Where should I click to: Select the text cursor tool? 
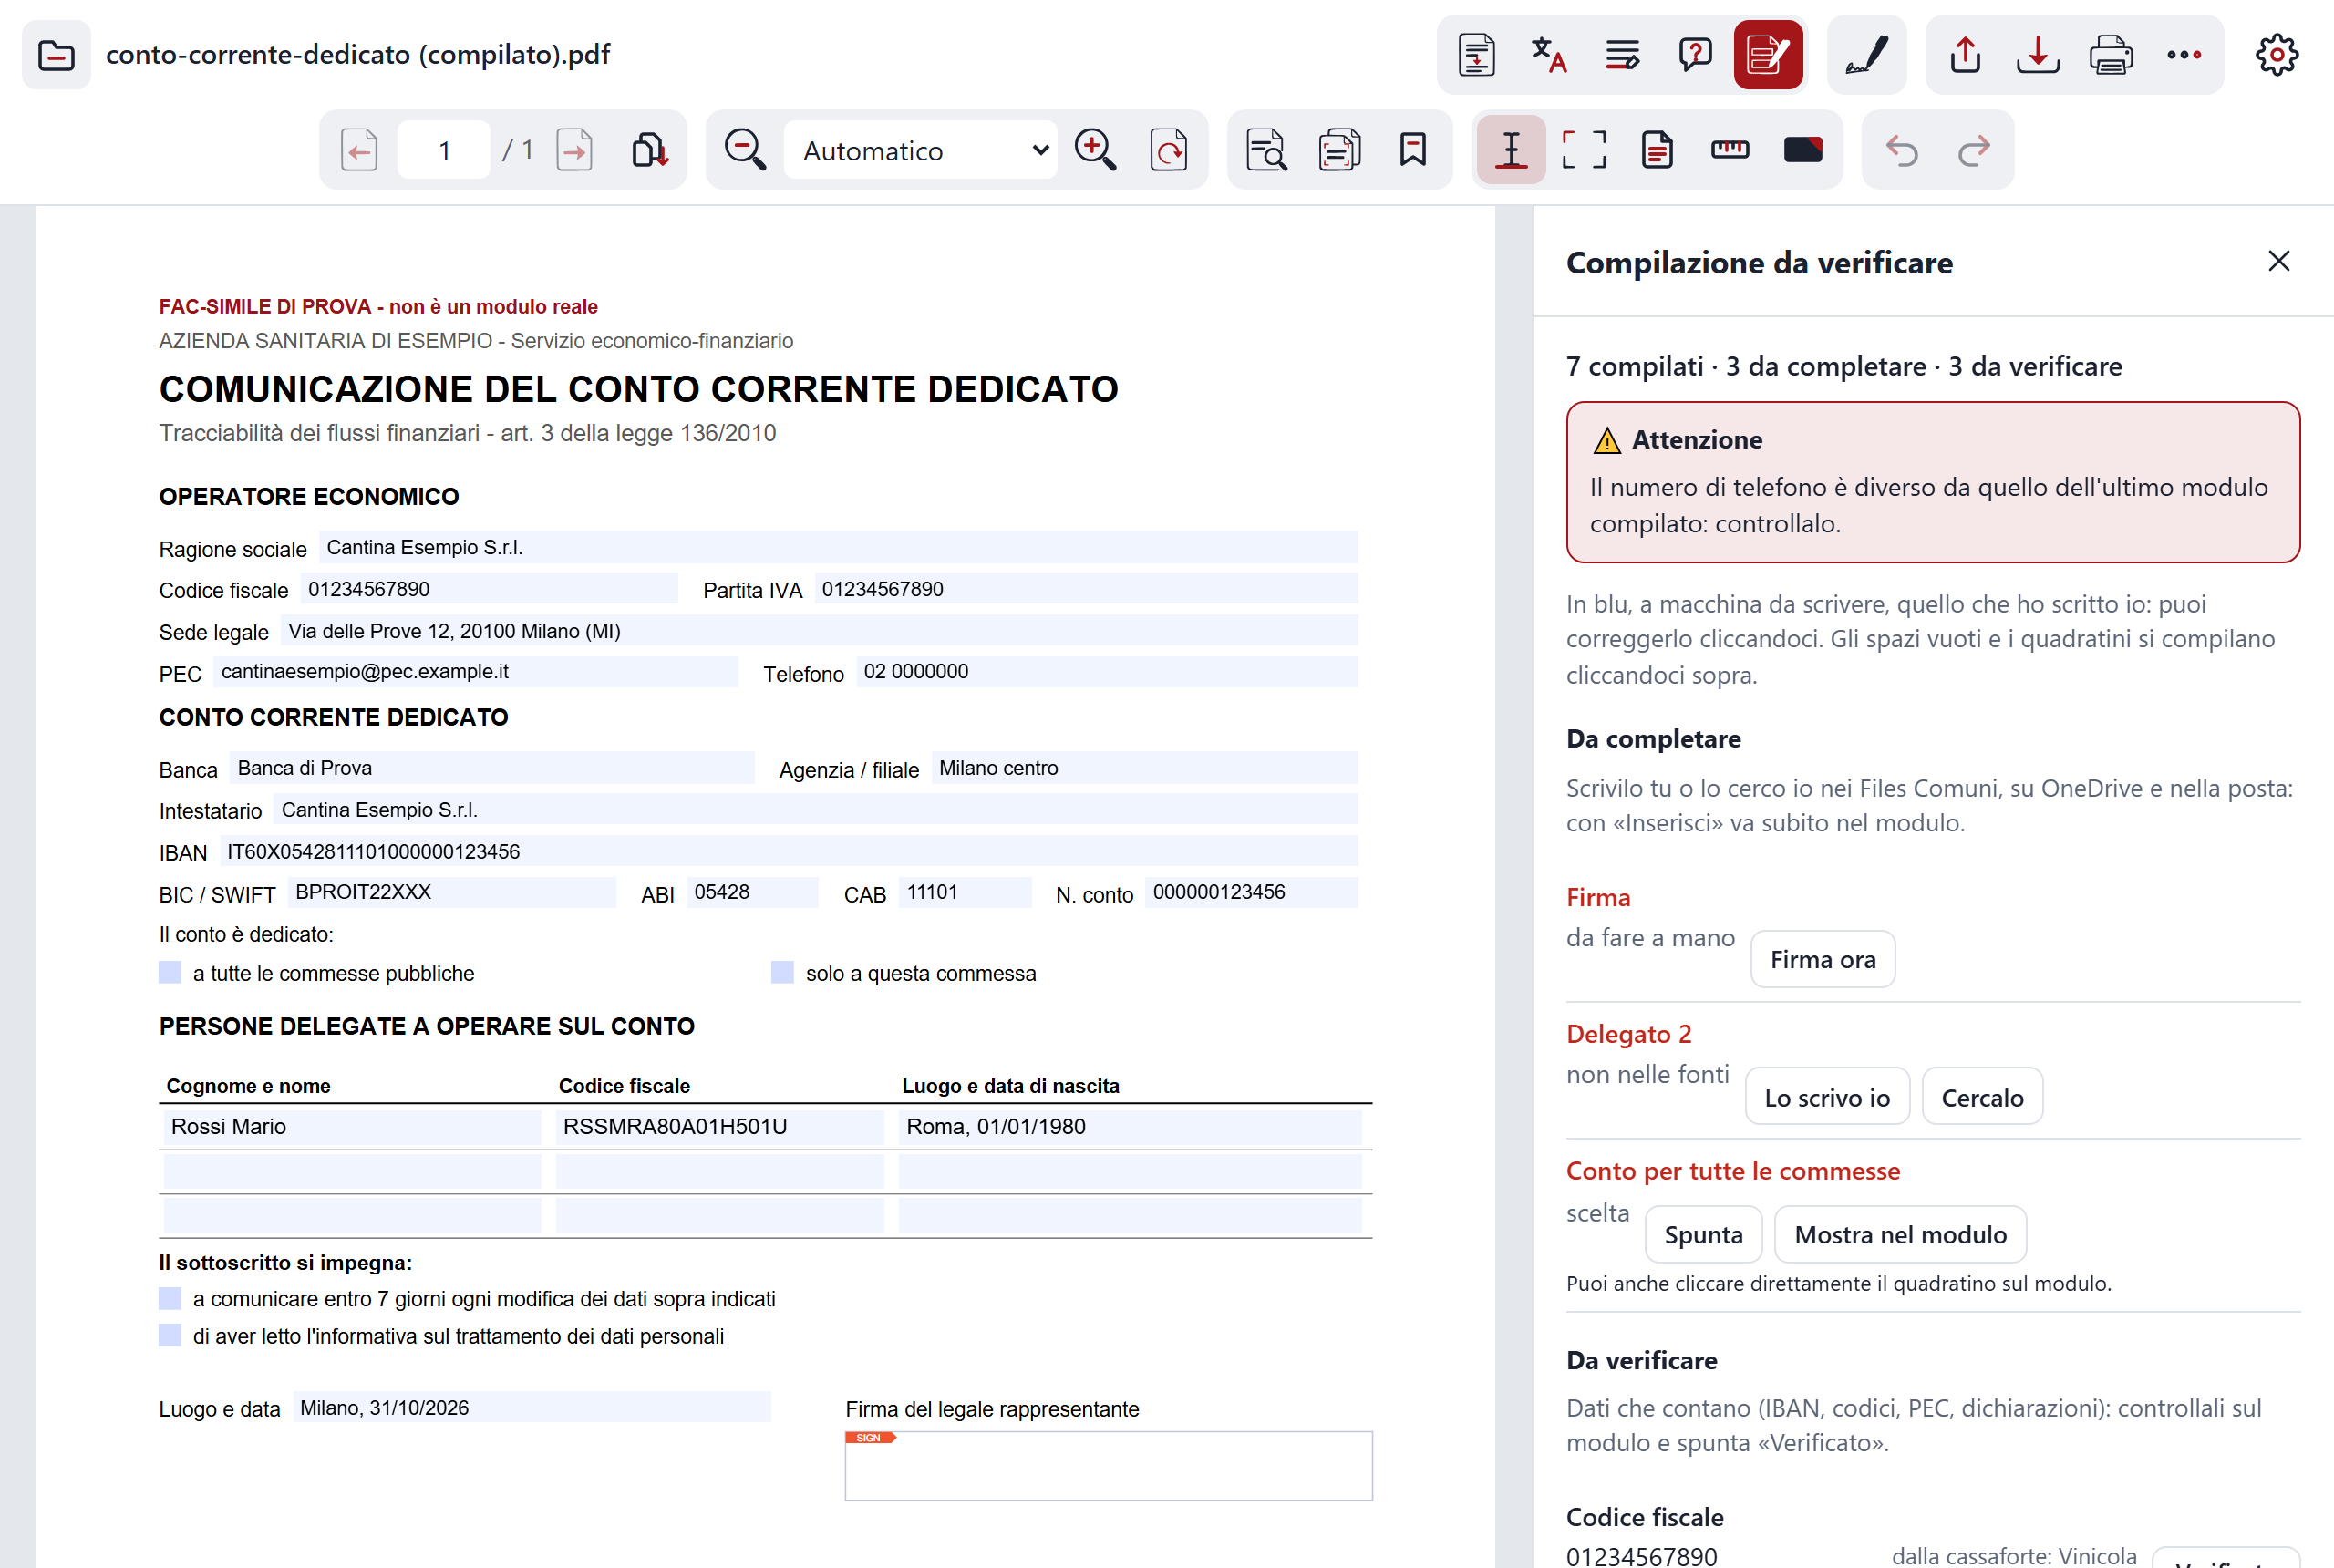(1511, 151)
